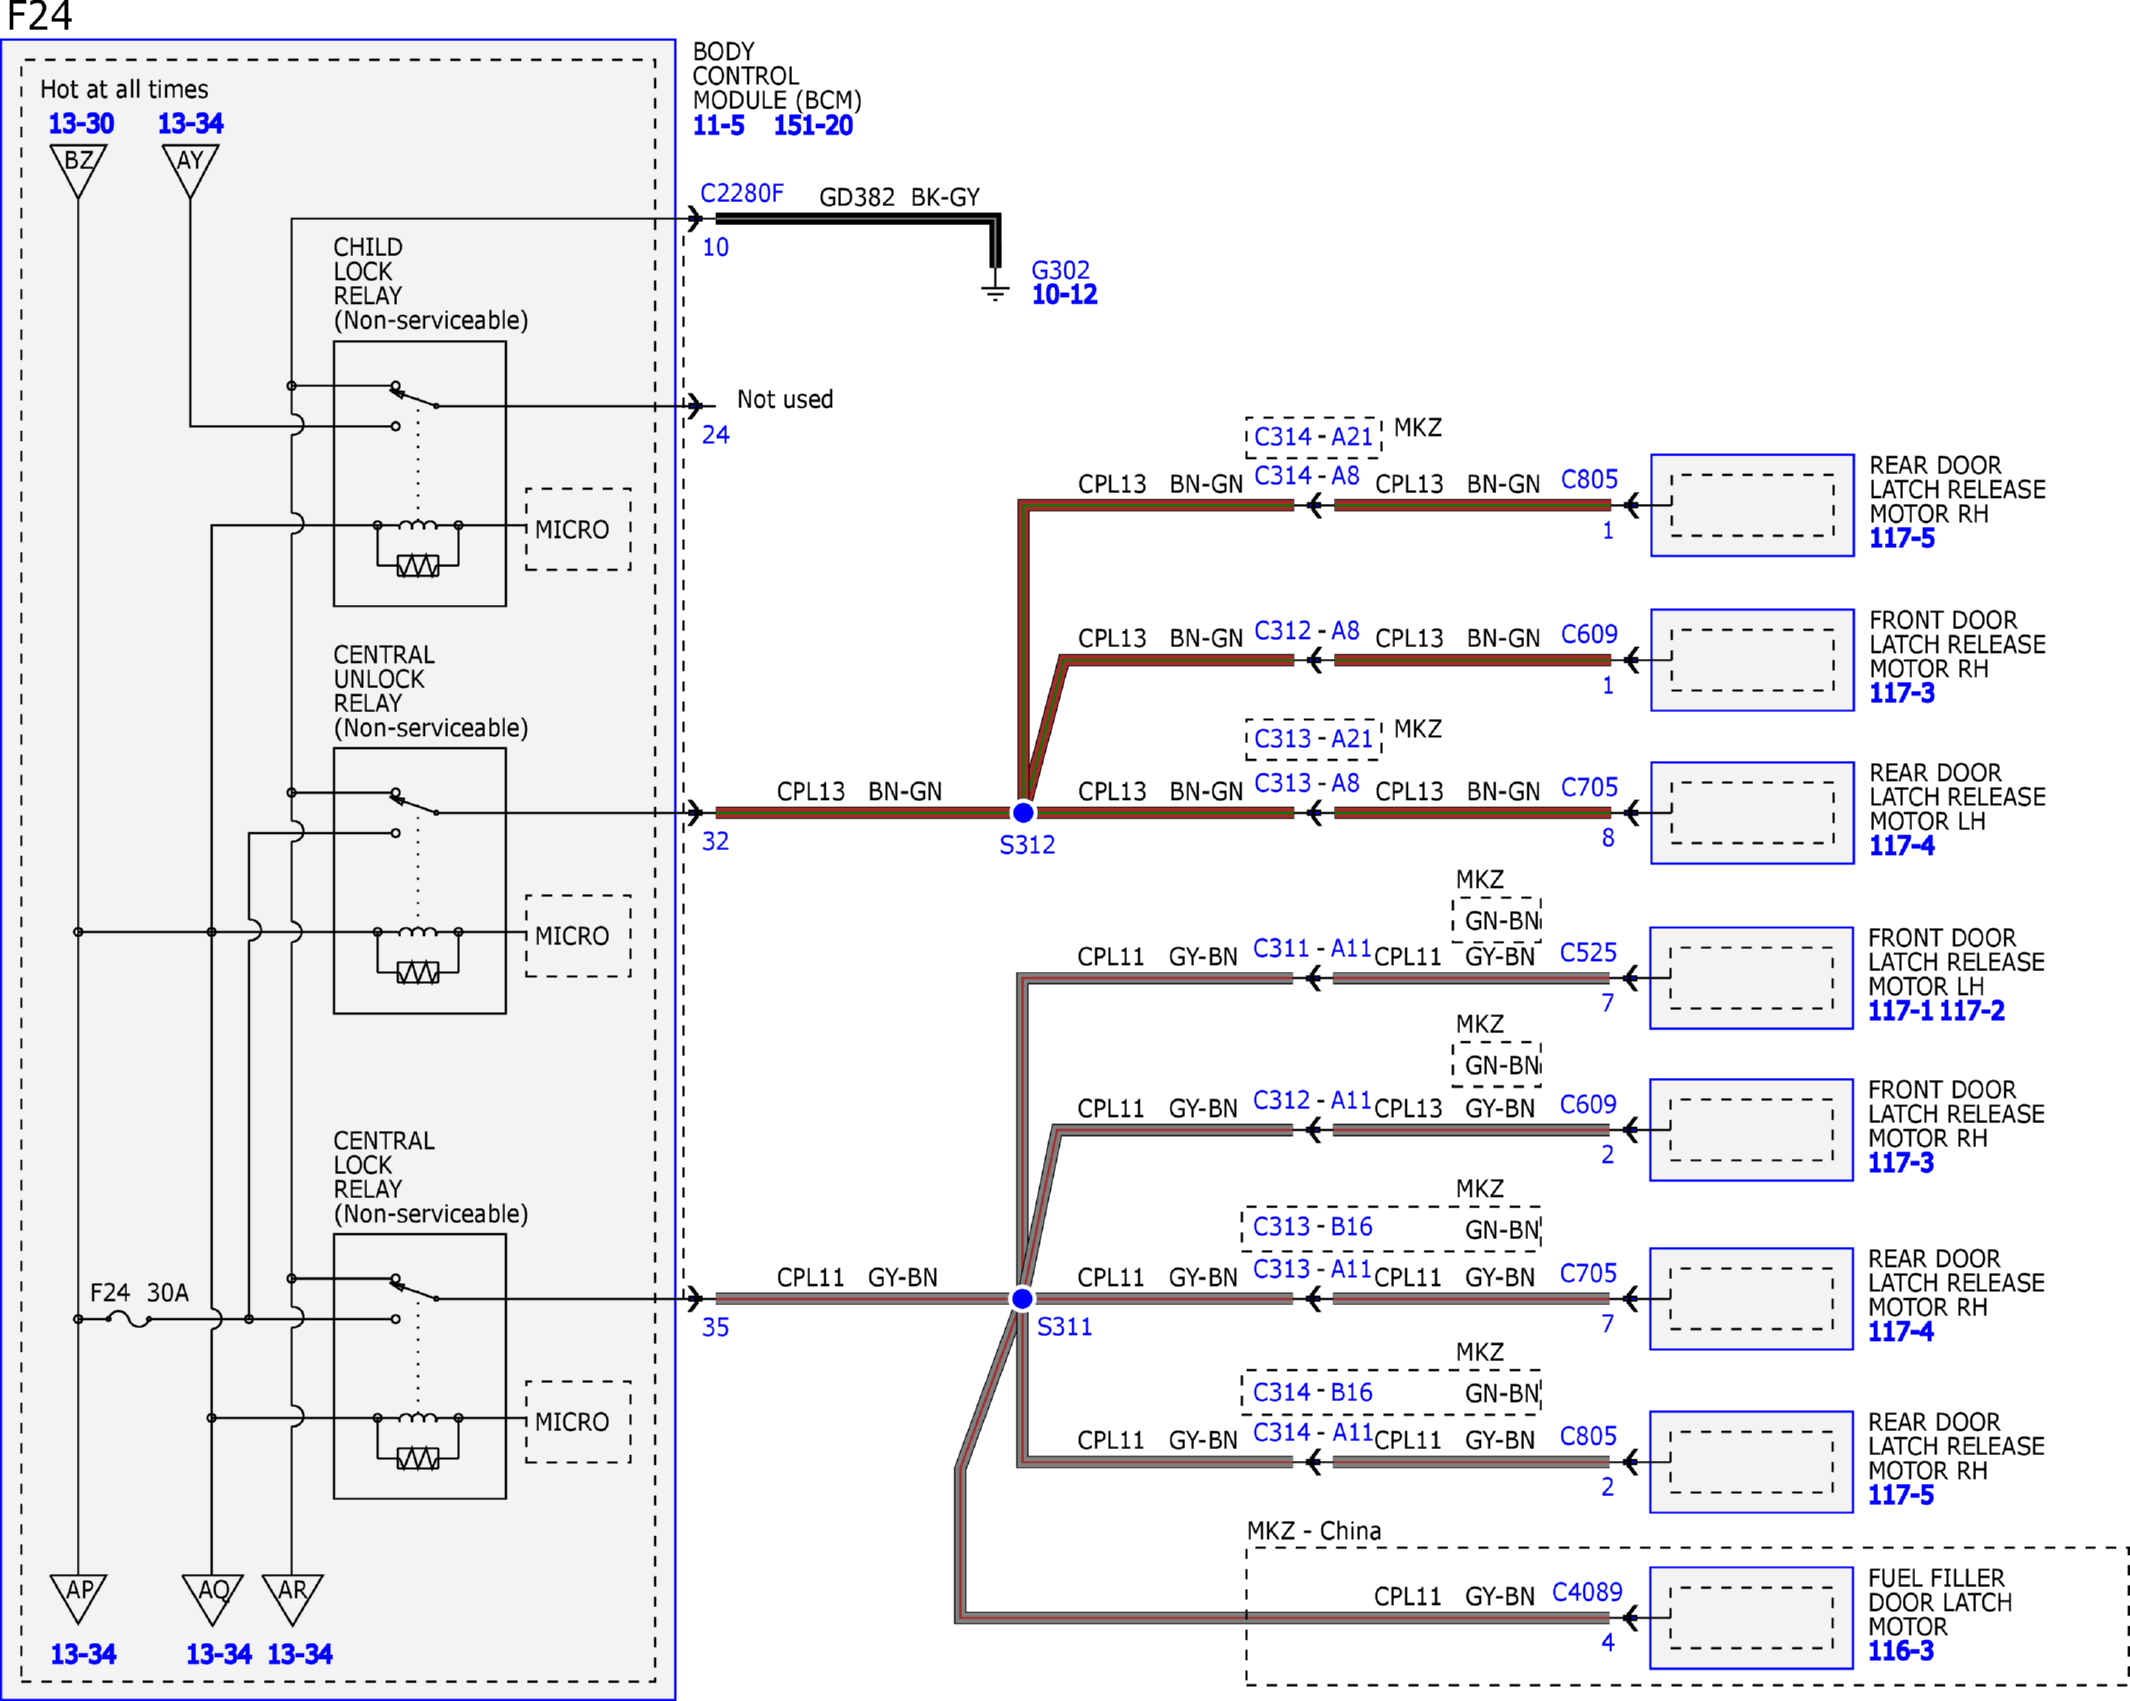Click the 'Hot at all times' text

(124, 90)
